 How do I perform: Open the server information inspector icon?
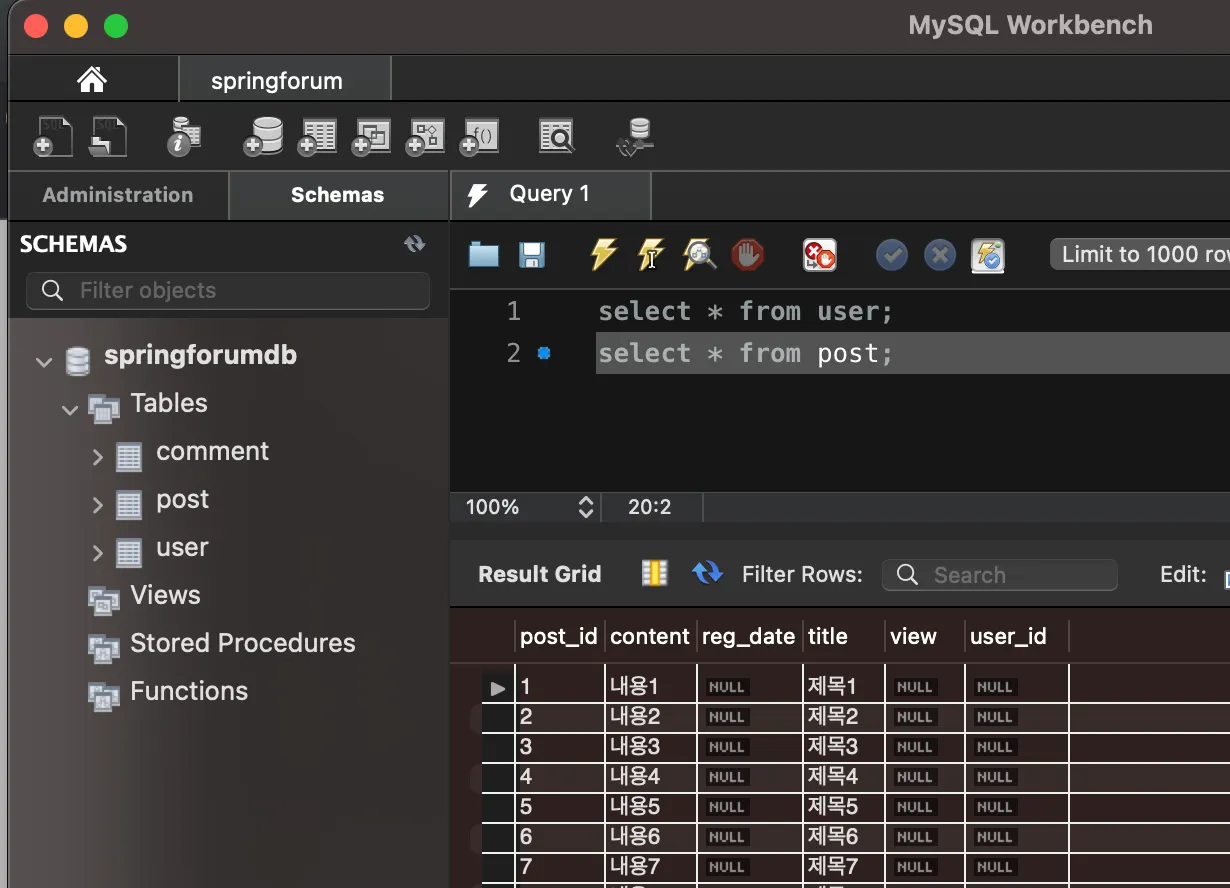point(184,136)
